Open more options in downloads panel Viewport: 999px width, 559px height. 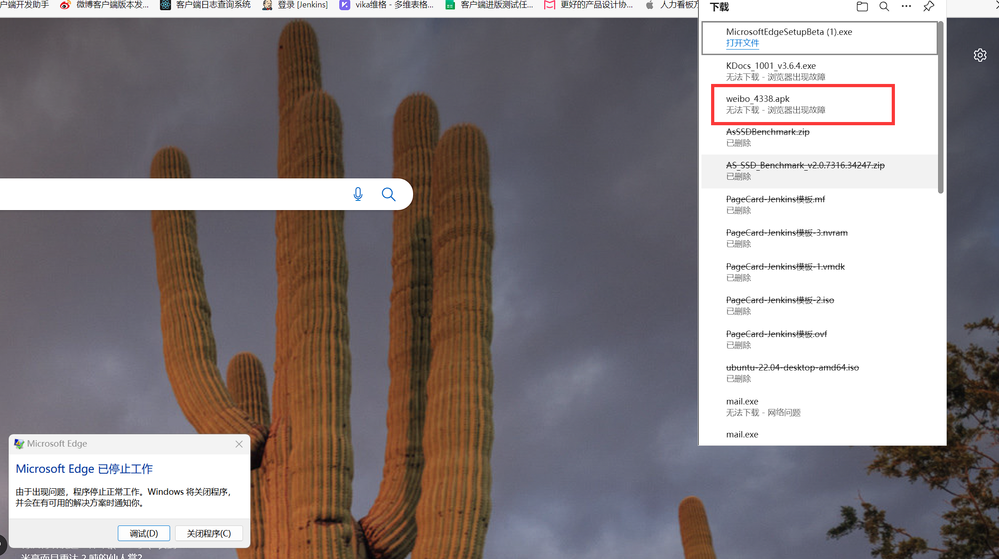(906, 6)
